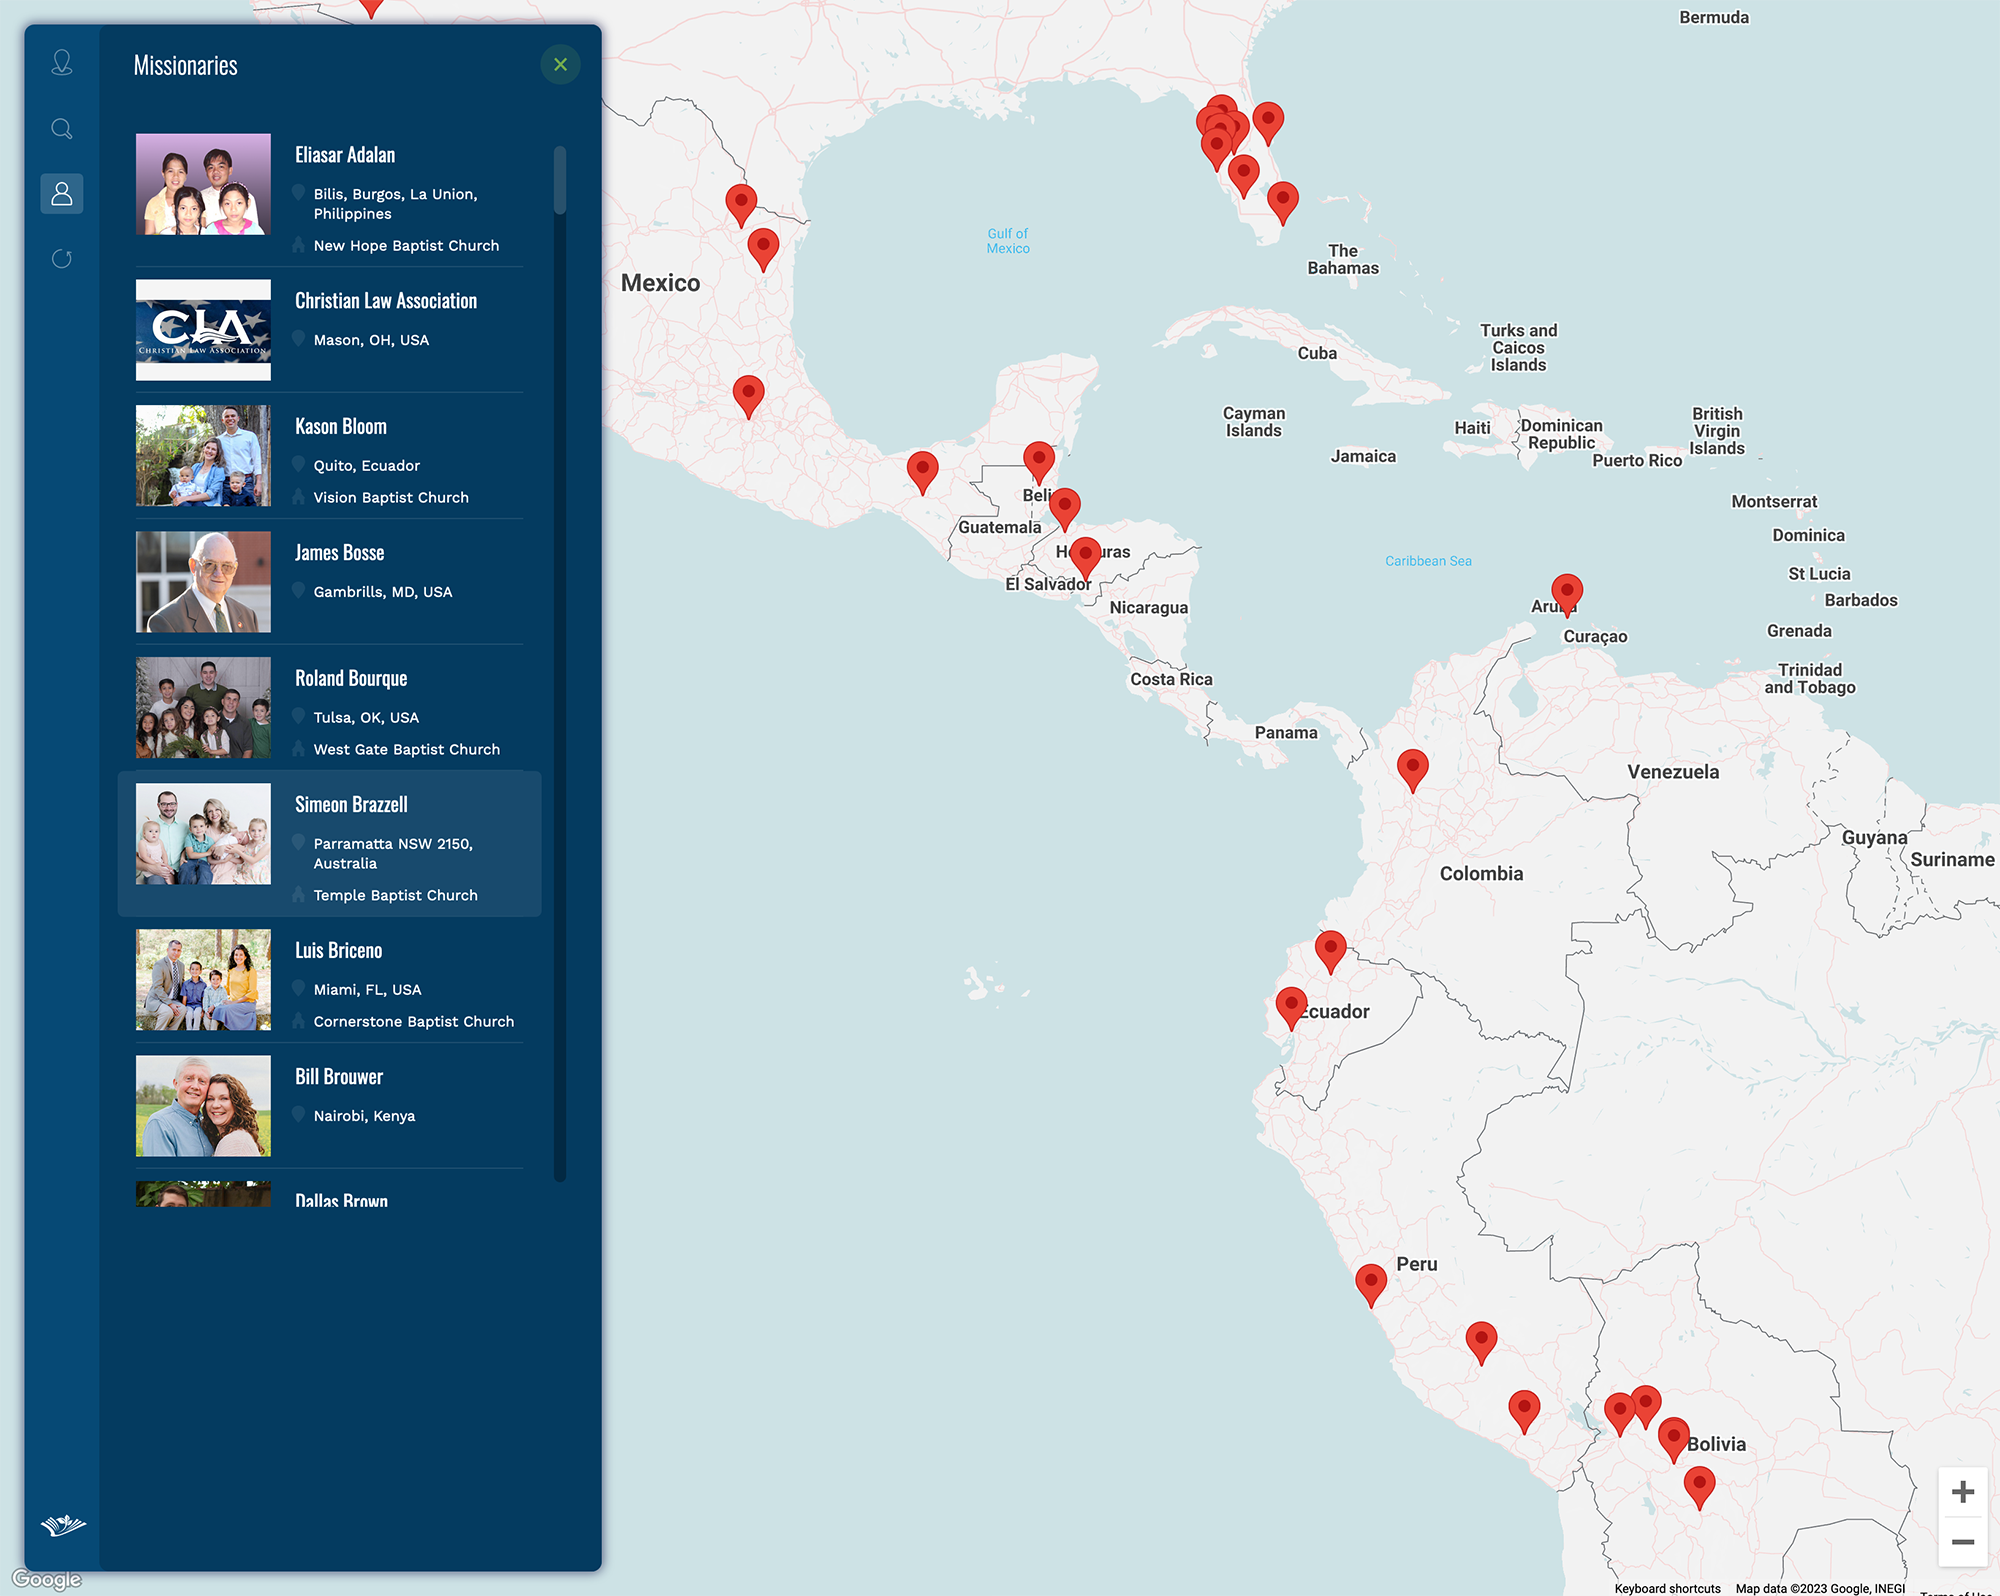Click the map pin in Colombia
The width and height of the screenshot is (2000, 1596).
point(1412,767)
